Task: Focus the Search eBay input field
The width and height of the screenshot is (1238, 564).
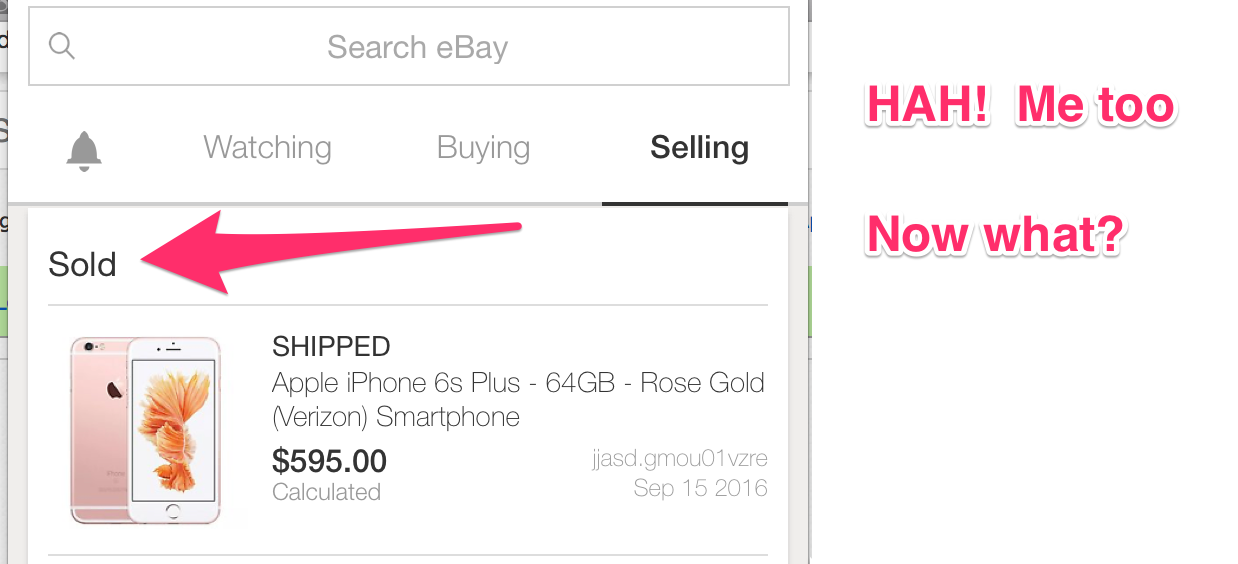Action: click(409, 46)
